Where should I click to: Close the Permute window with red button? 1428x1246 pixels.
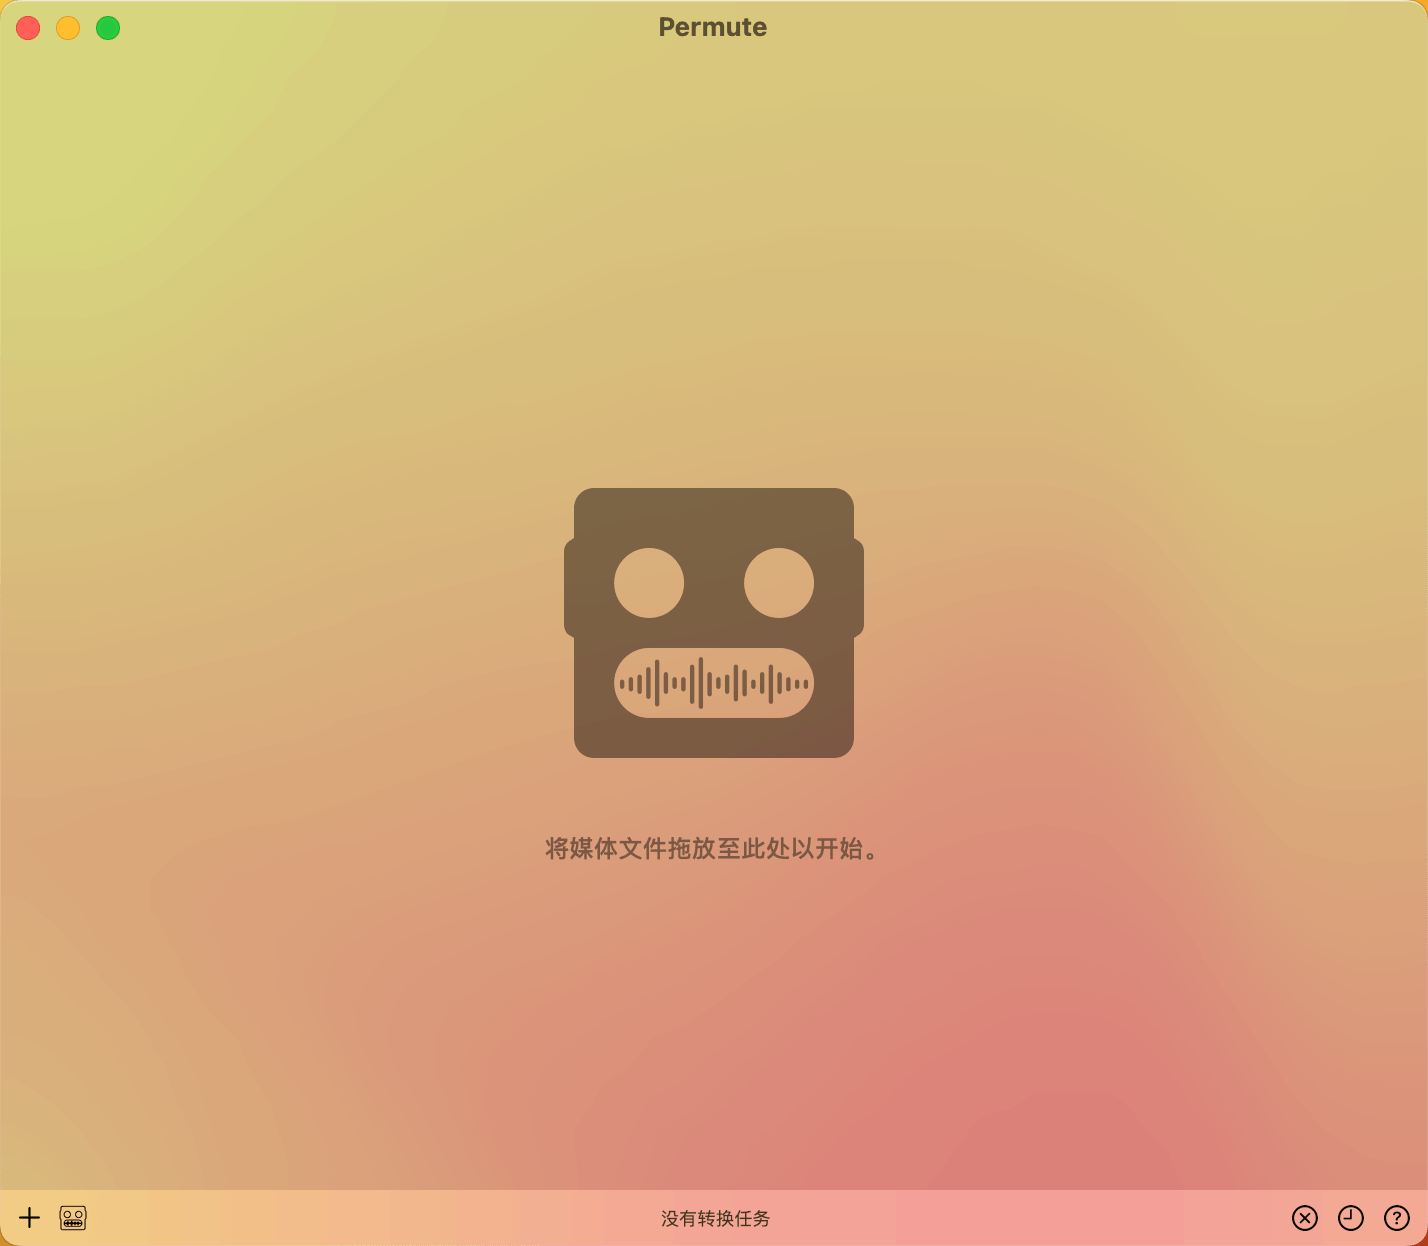(28, 28)
